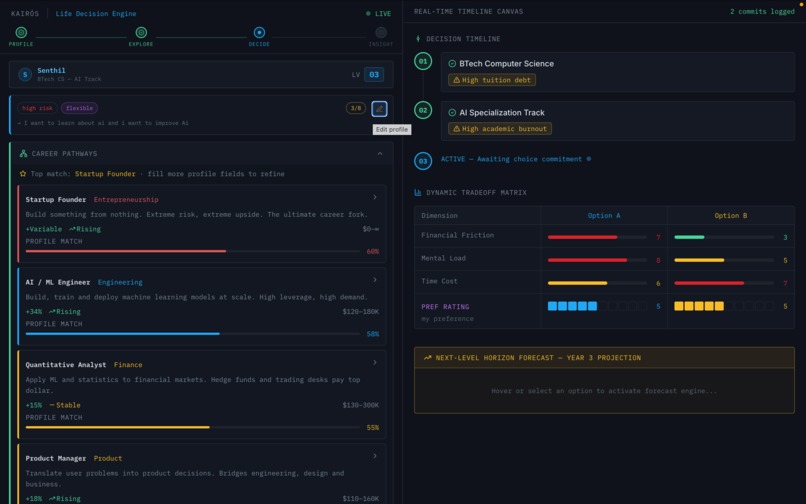This screenshot has width=806, height=504.
Task: Click the Quantitative Analyst profile match bar
Action: [193, 427]
